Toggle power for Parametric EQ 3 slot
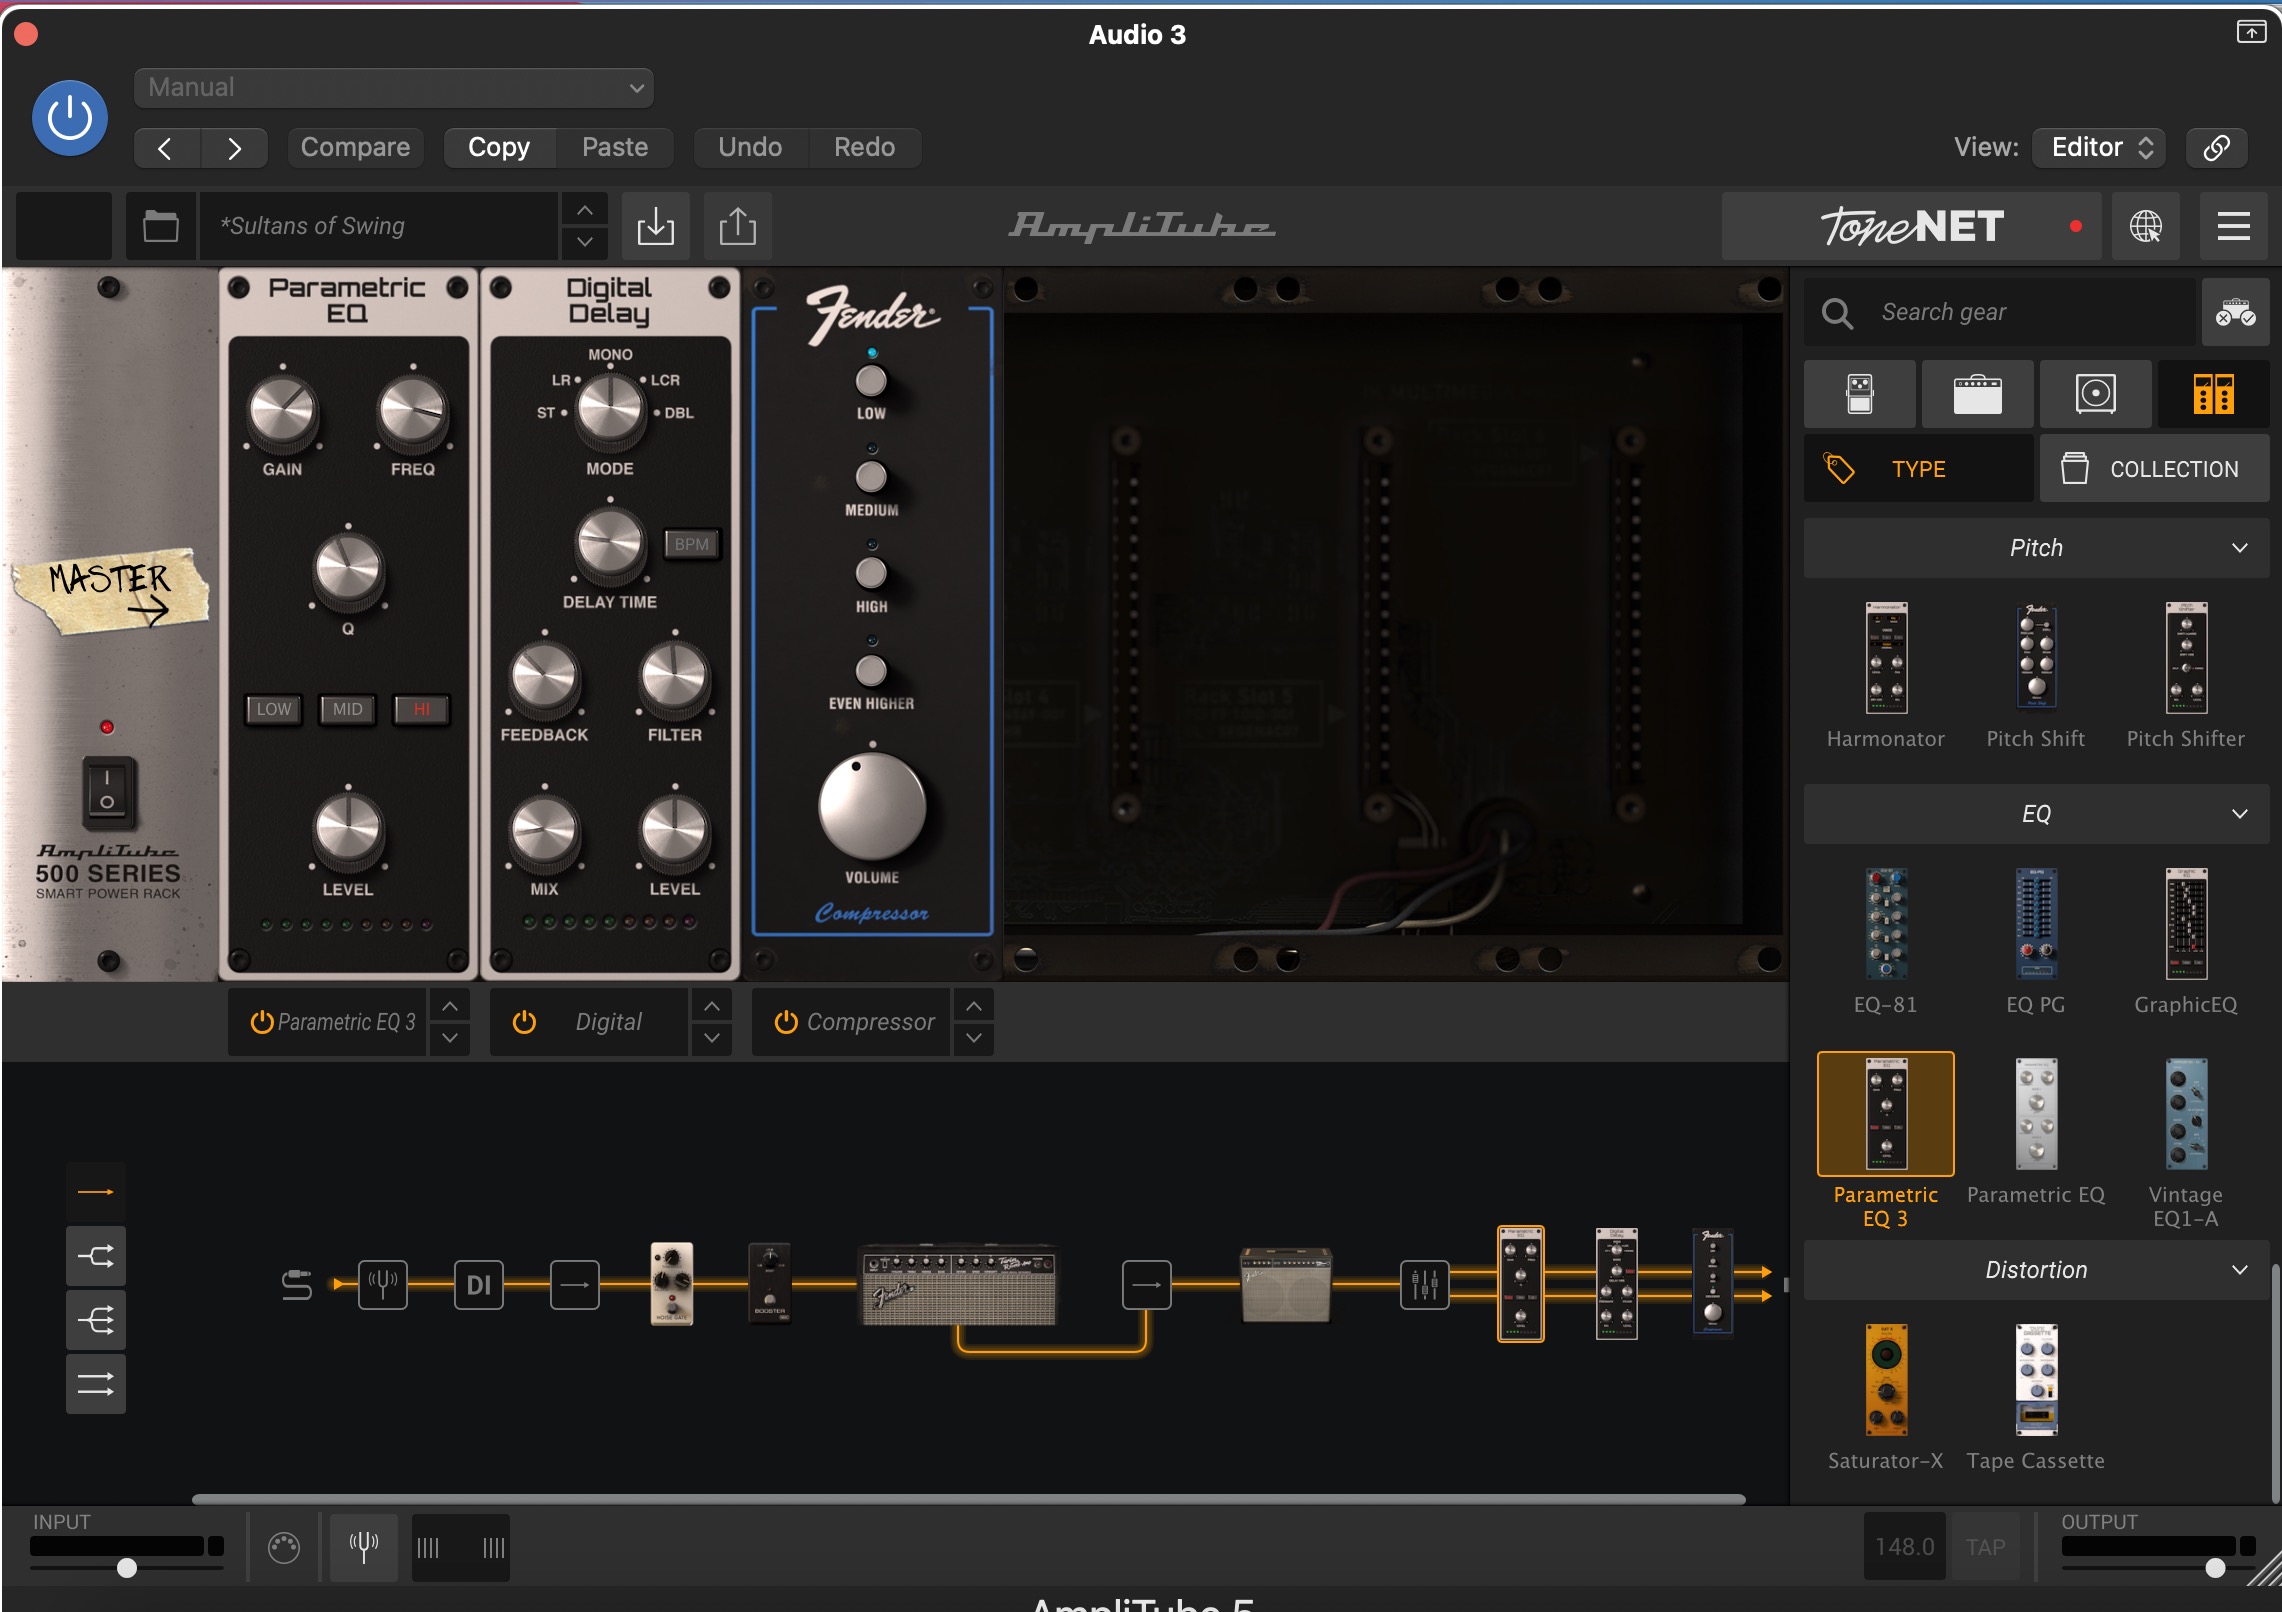2282x1612 pixels. click(x=262, y=1022)
